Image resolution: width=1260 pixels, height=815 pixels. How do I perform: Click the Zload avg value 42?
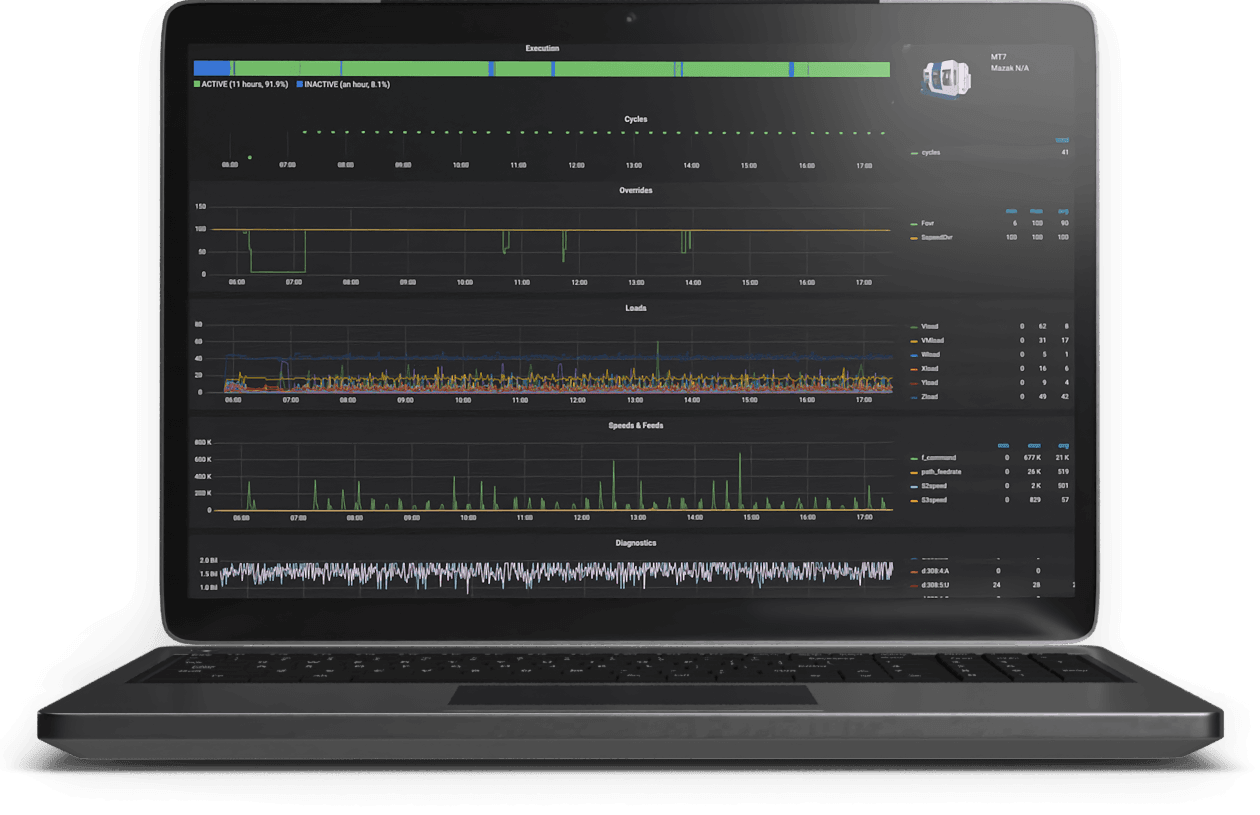(x=1066, y=397)
